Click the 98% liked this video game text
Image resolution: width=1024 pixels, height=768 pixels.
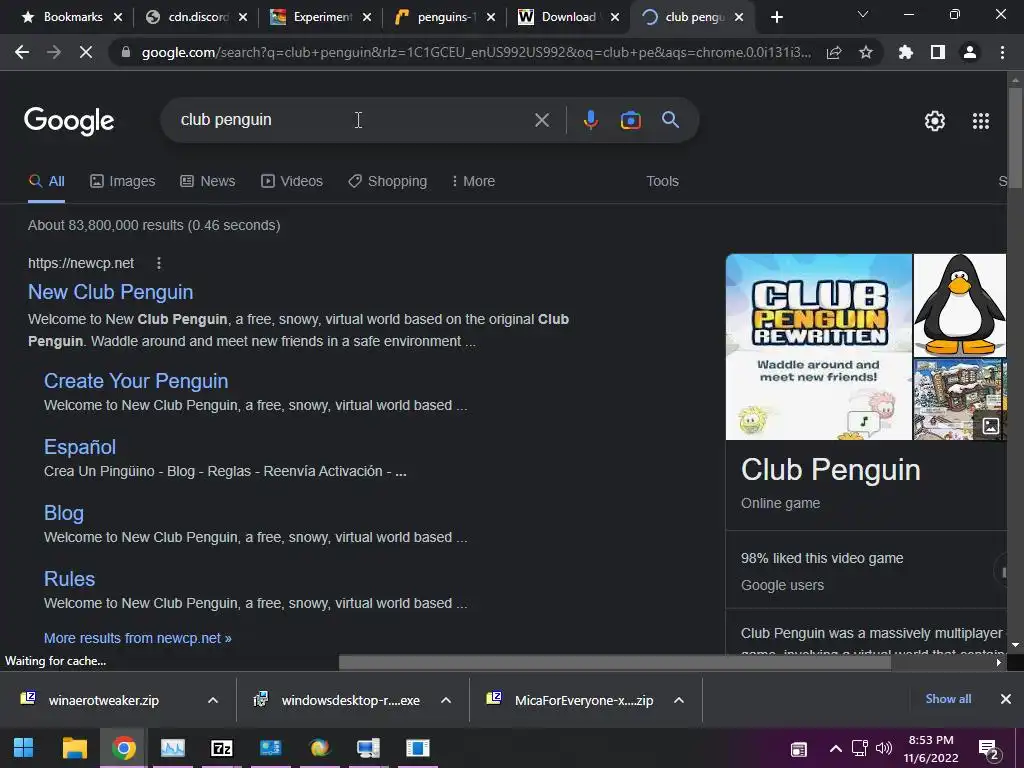tap(822, 558)
